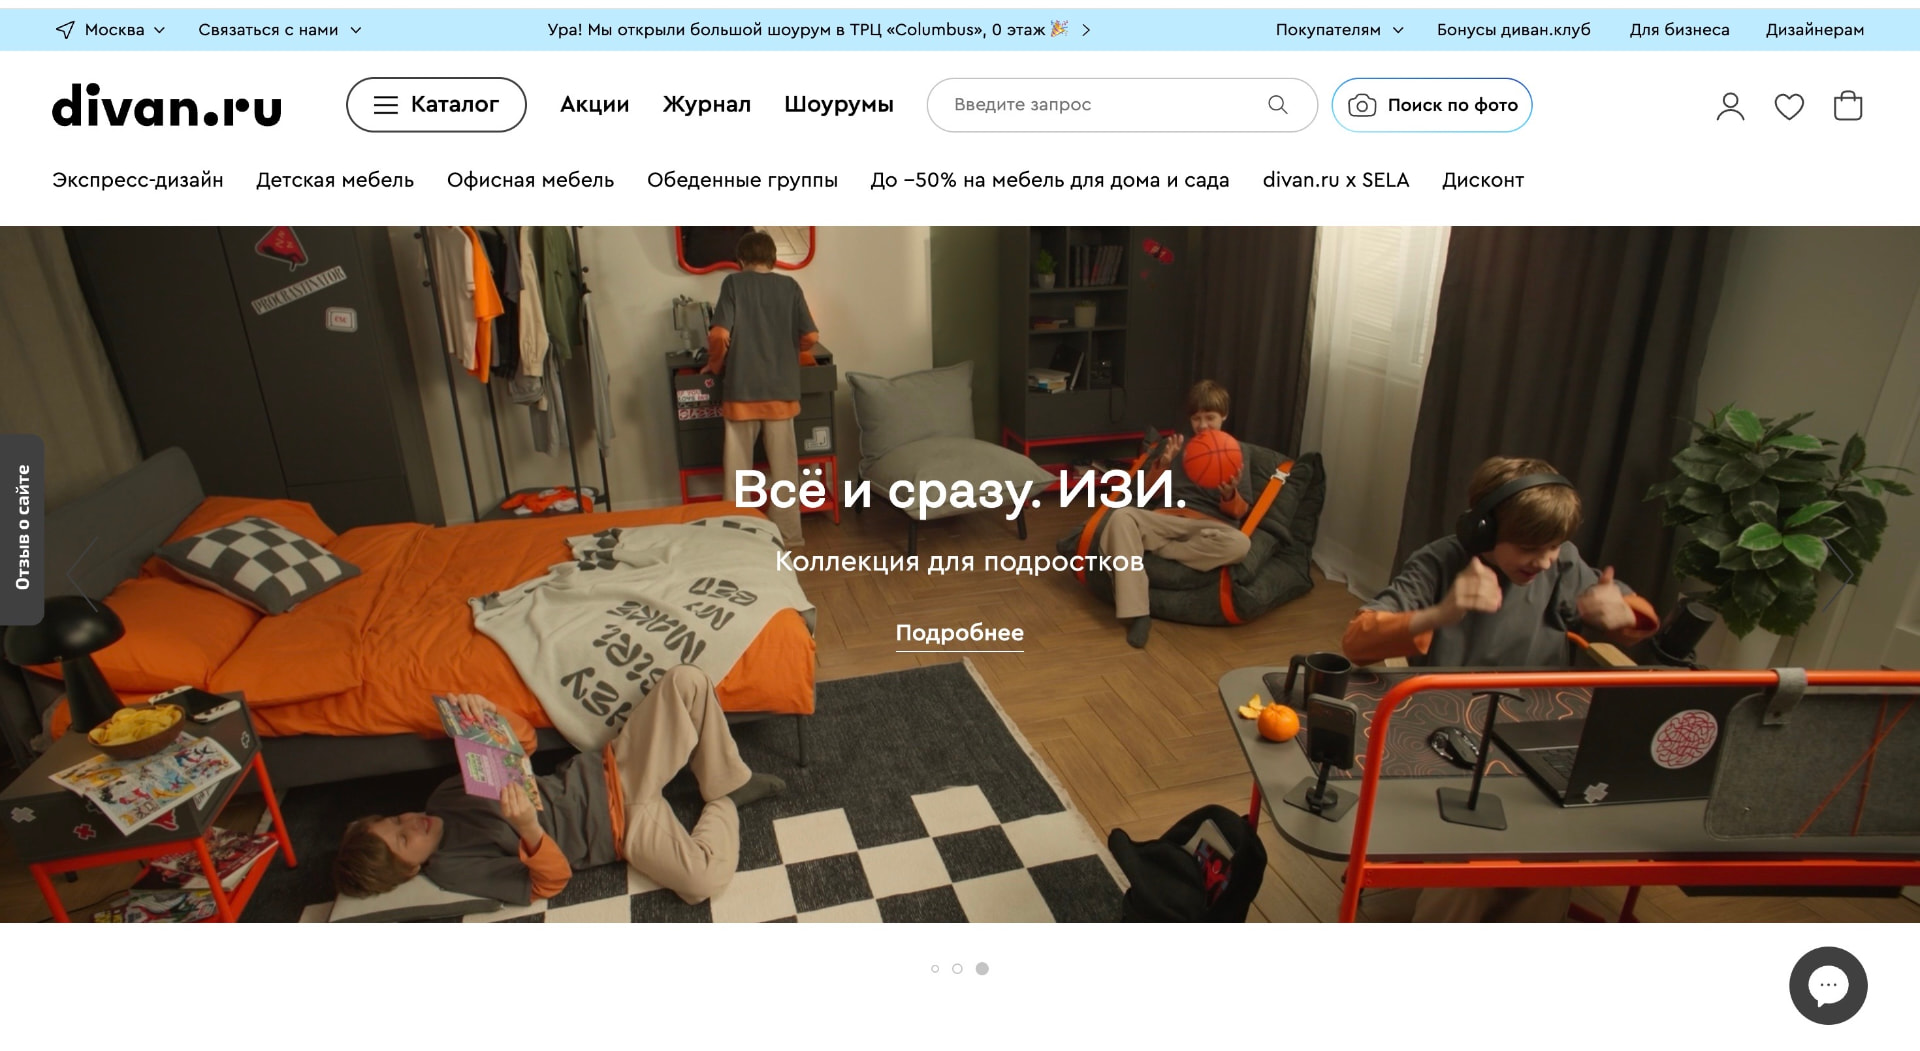1920x1051 pixels.
Task: Select the first carousel dot
Action: click(935, 969)
